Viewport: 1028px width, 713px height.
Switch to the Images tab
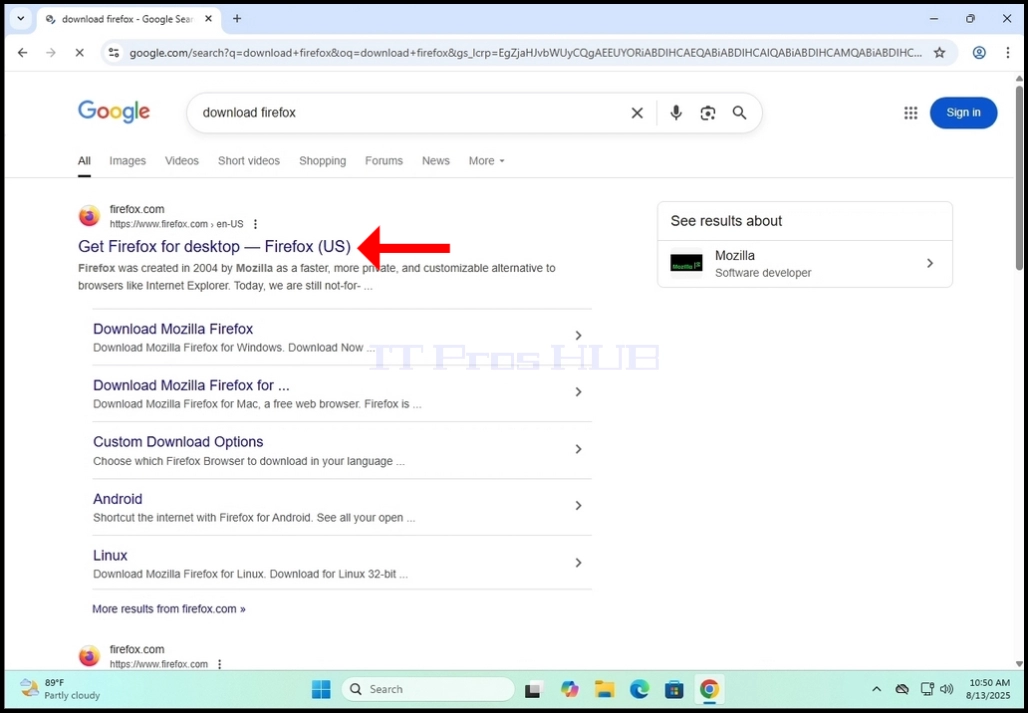coord(127,161)
